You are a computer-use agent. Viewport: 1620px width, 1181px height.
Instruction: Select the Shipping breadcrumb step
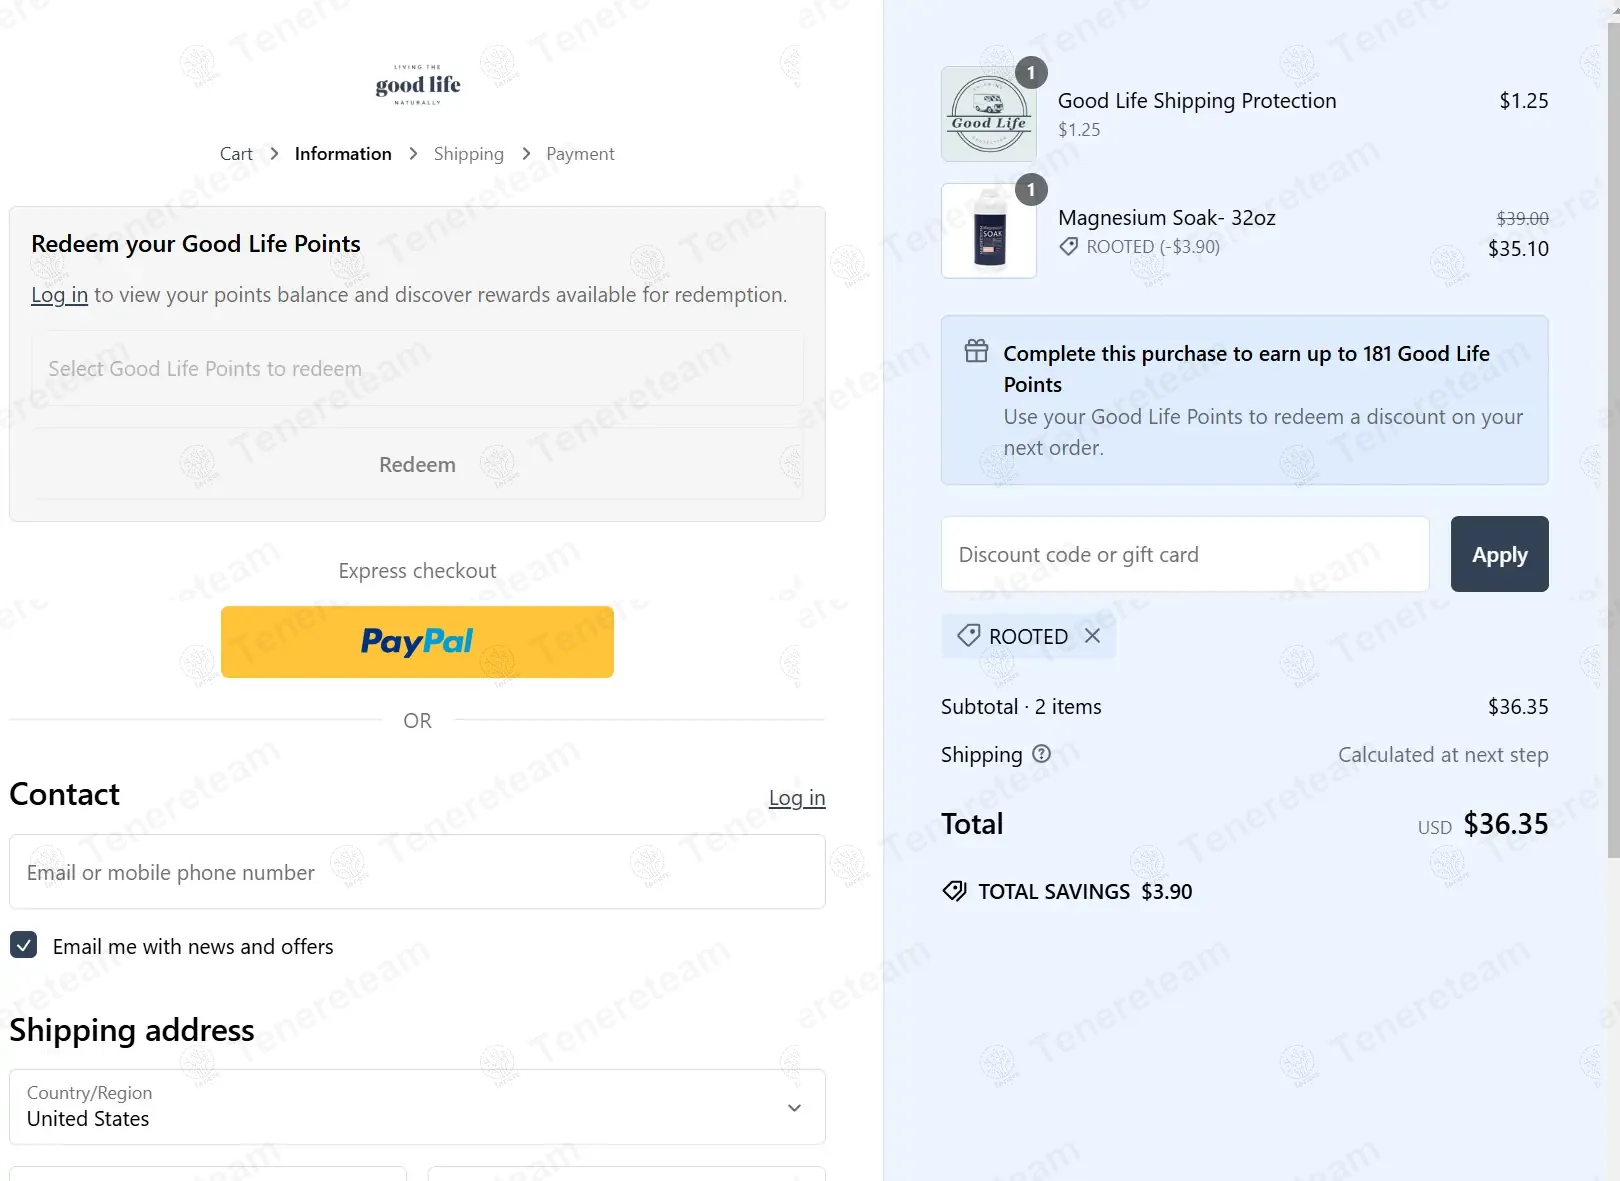tap(468, 154)
